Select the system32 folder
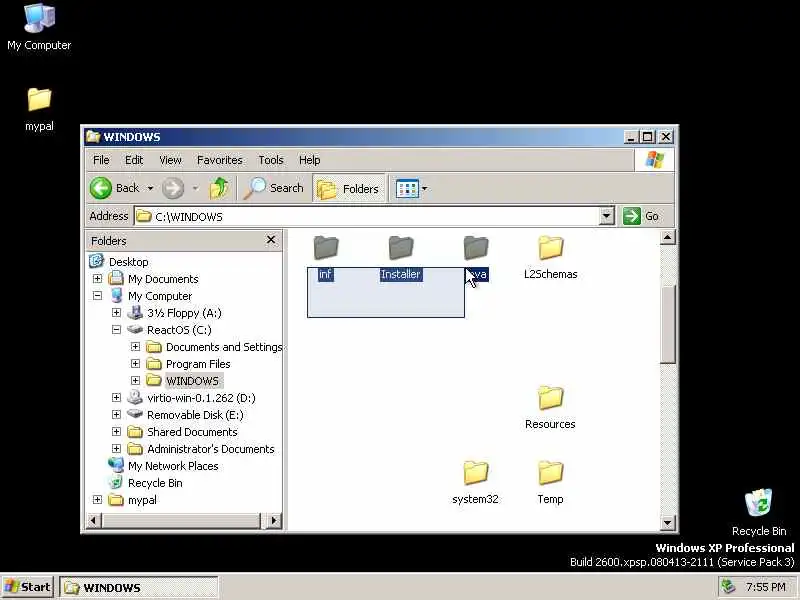Image resolution: width=800 pixels, height=600 pixels. click(476, 483)
